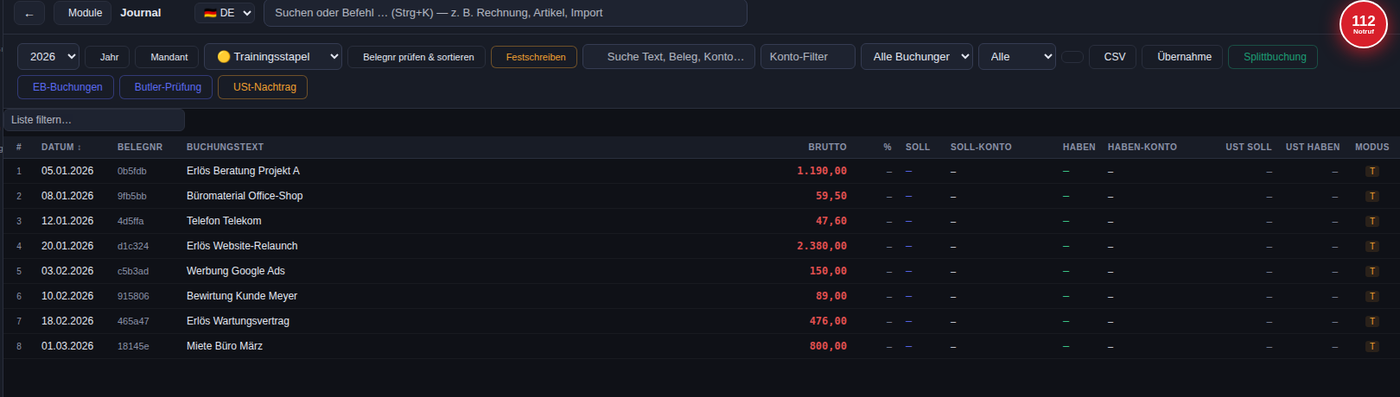
Task: Click the T mode badge for Bewirtung Kunde Meyer
Action: (1372, 296)
